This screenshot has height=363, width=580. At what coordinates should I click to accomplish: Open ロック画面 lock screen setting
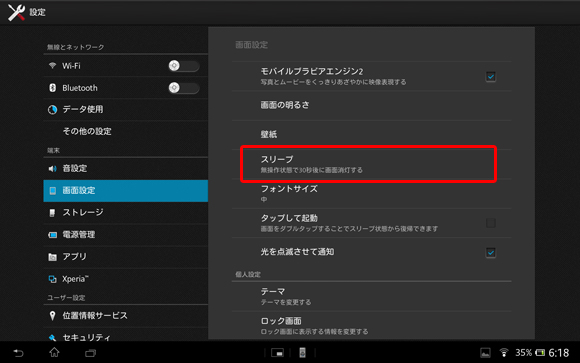(x=371, y=326)
